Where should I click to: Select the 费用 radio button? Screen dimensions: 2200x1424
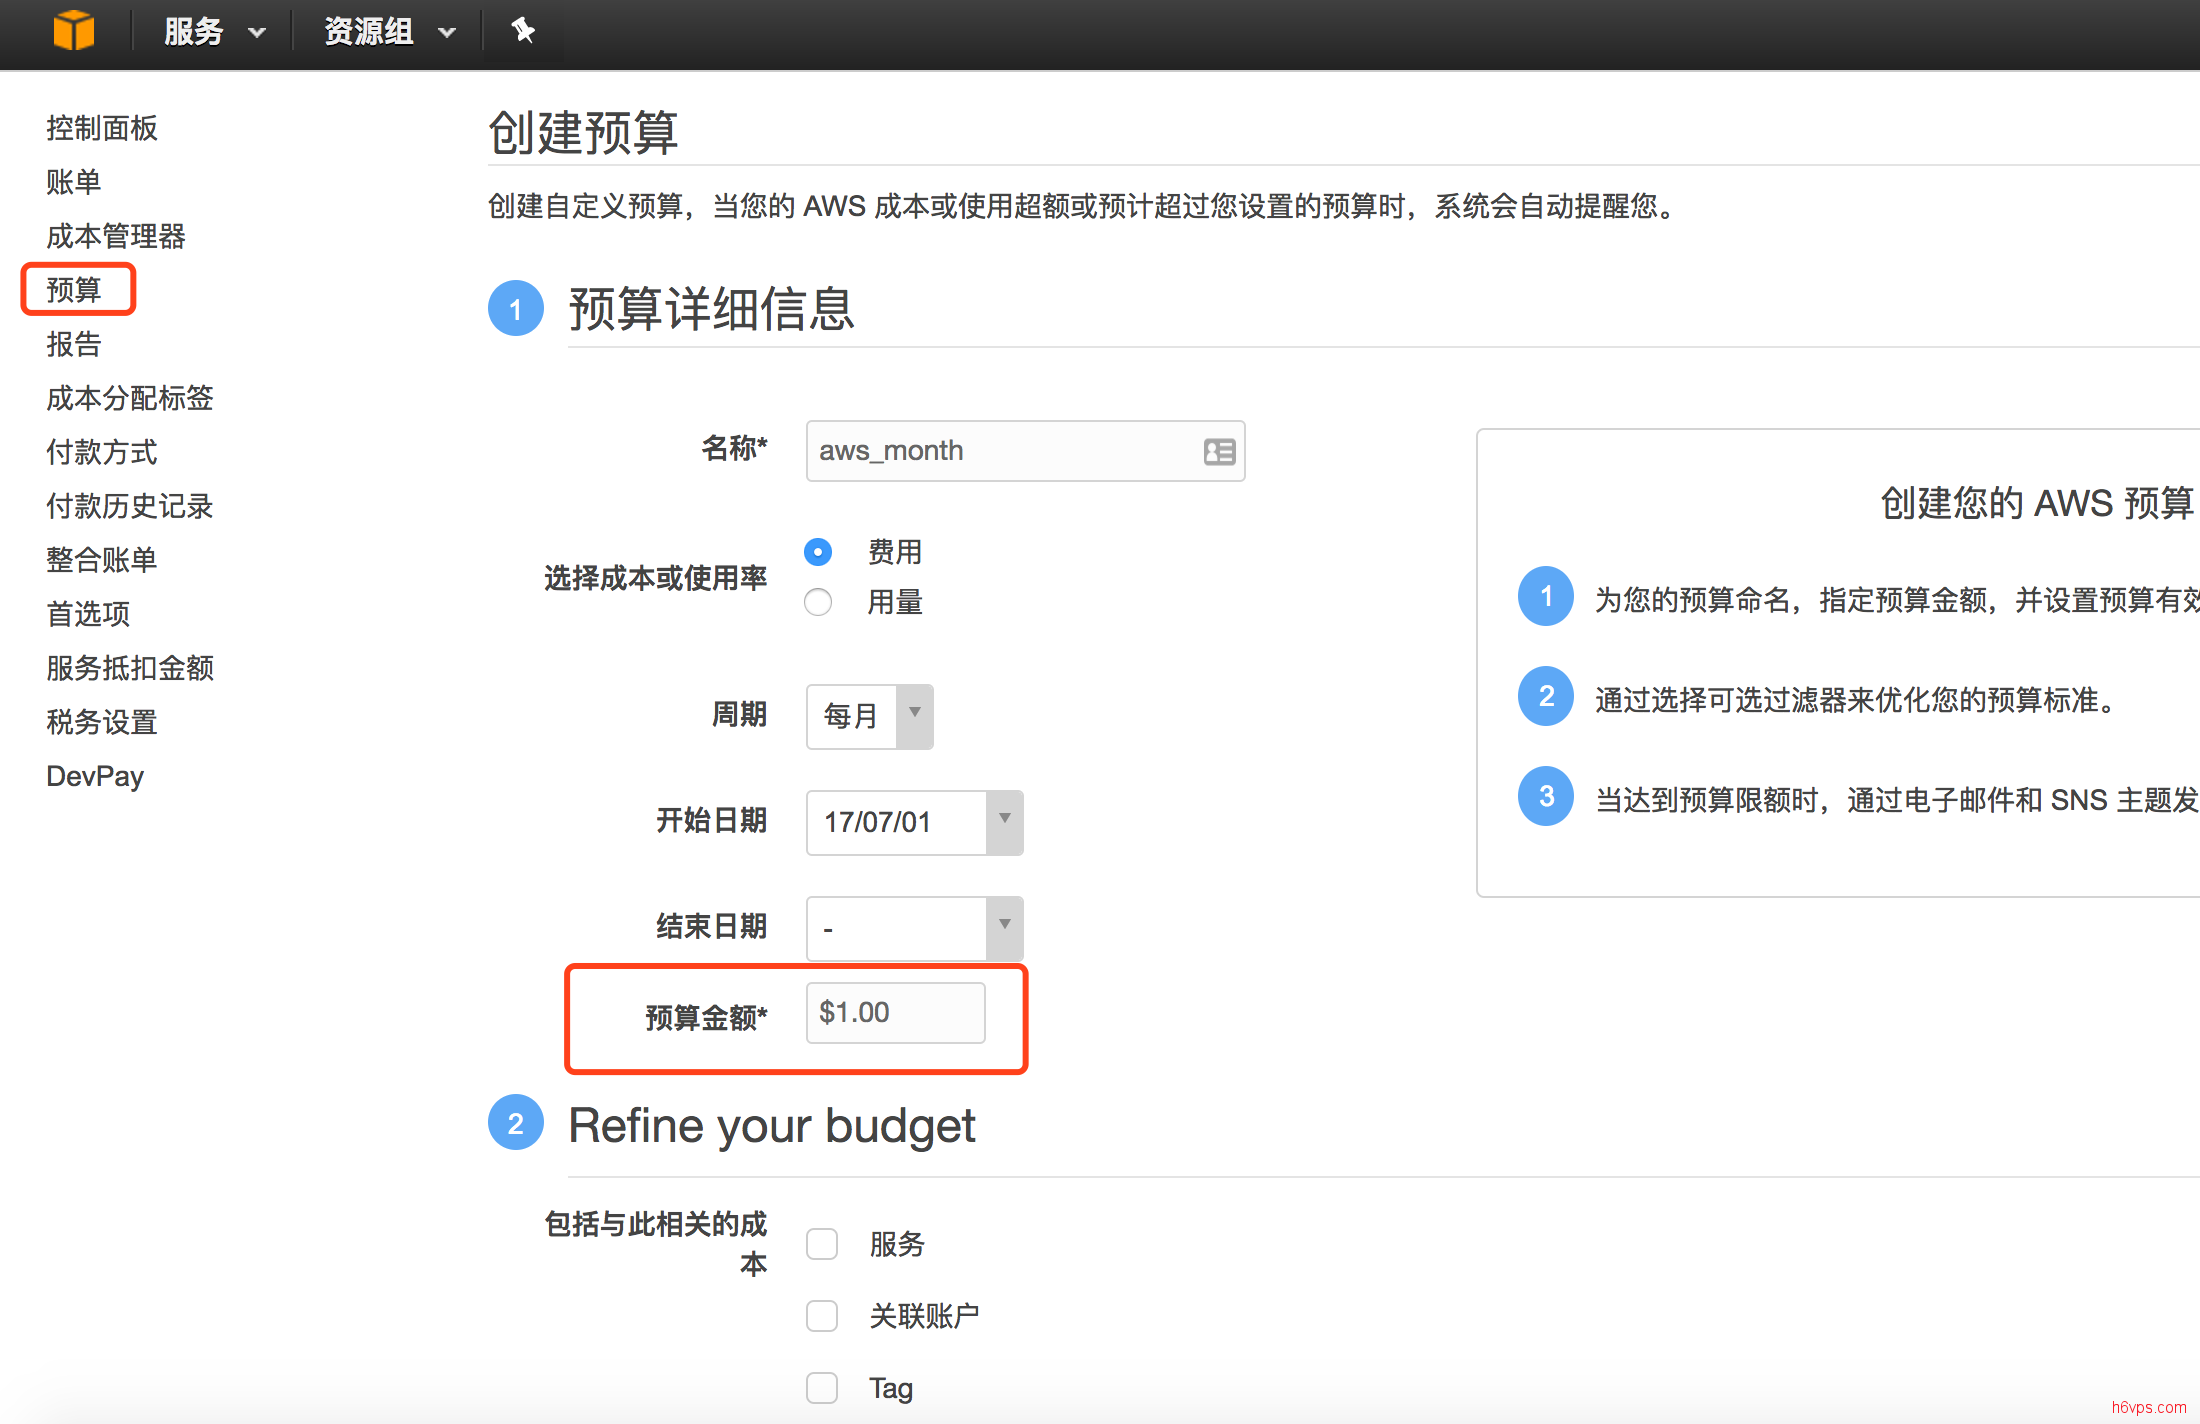818,552
